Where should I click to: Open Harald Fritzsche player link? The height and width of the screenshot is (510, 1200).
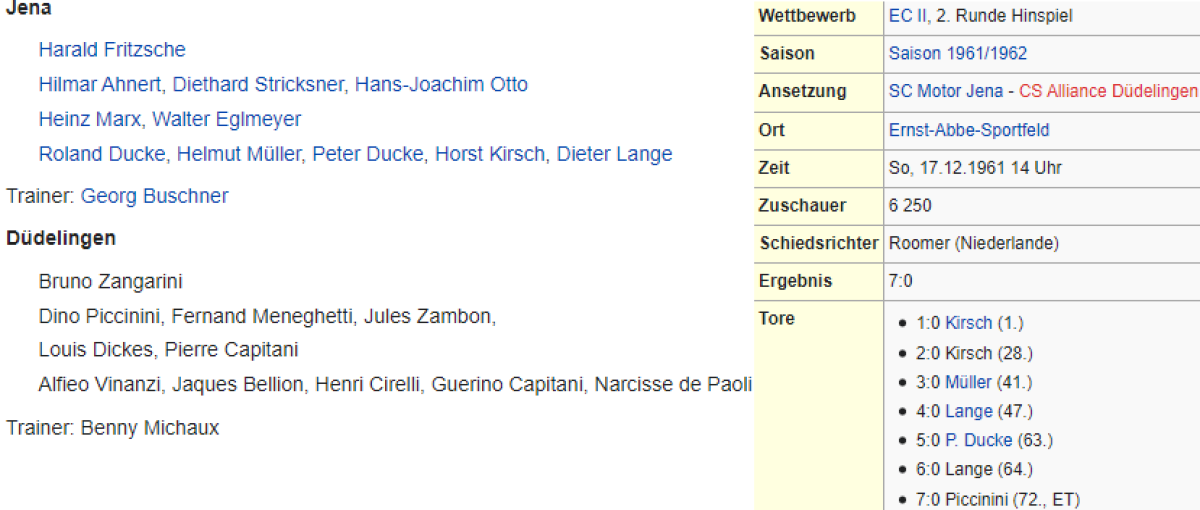[x=112, y=50]
